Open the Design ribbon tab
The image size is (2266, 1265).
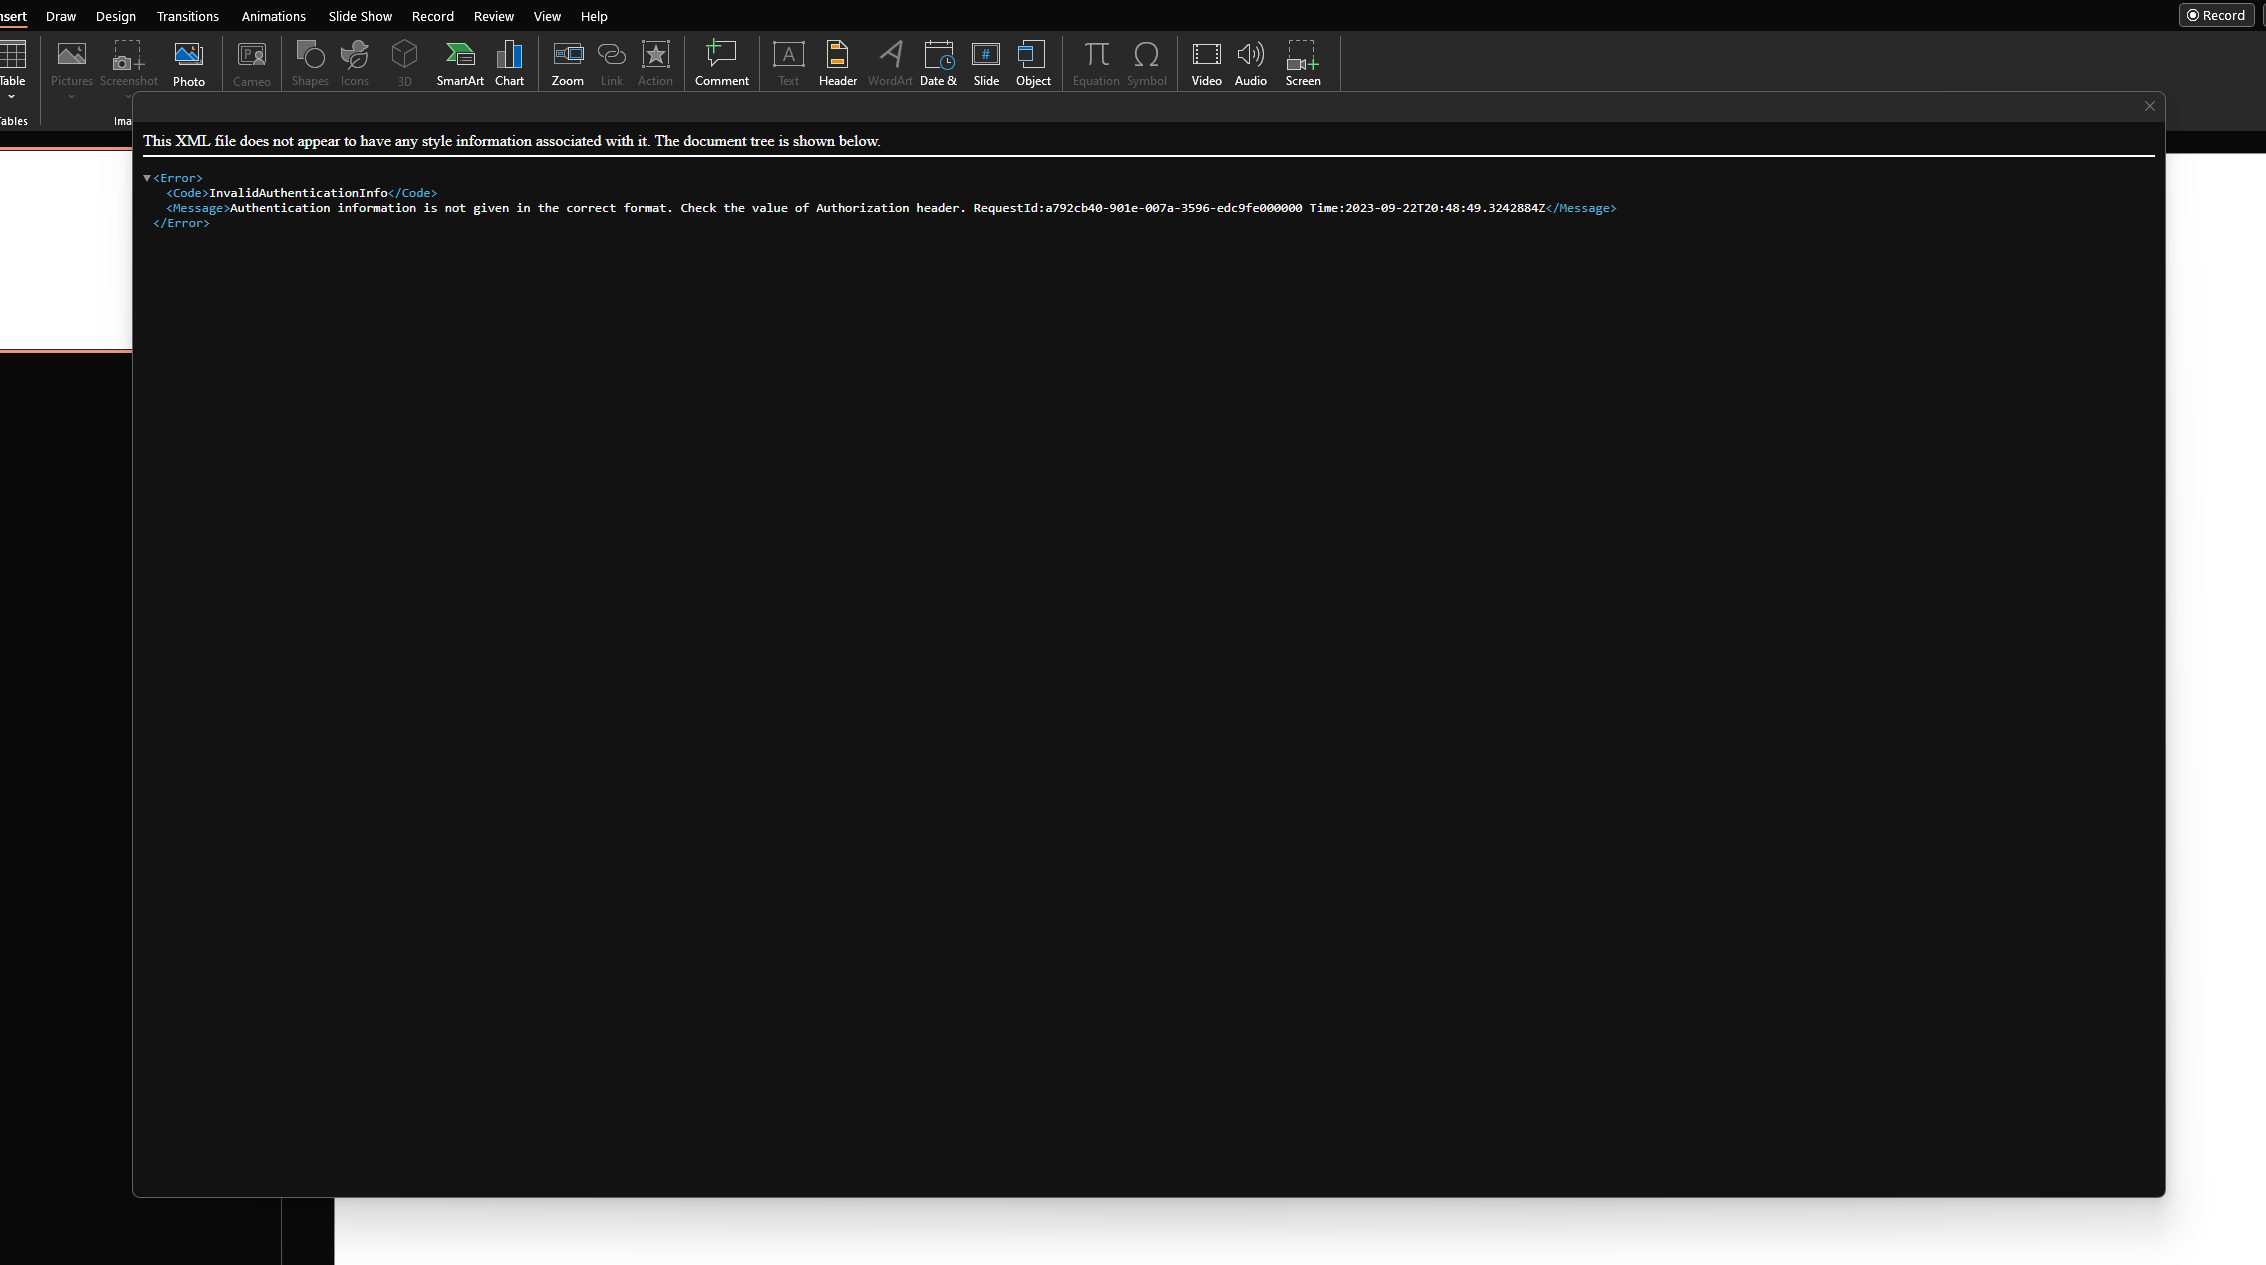point(116,16)
